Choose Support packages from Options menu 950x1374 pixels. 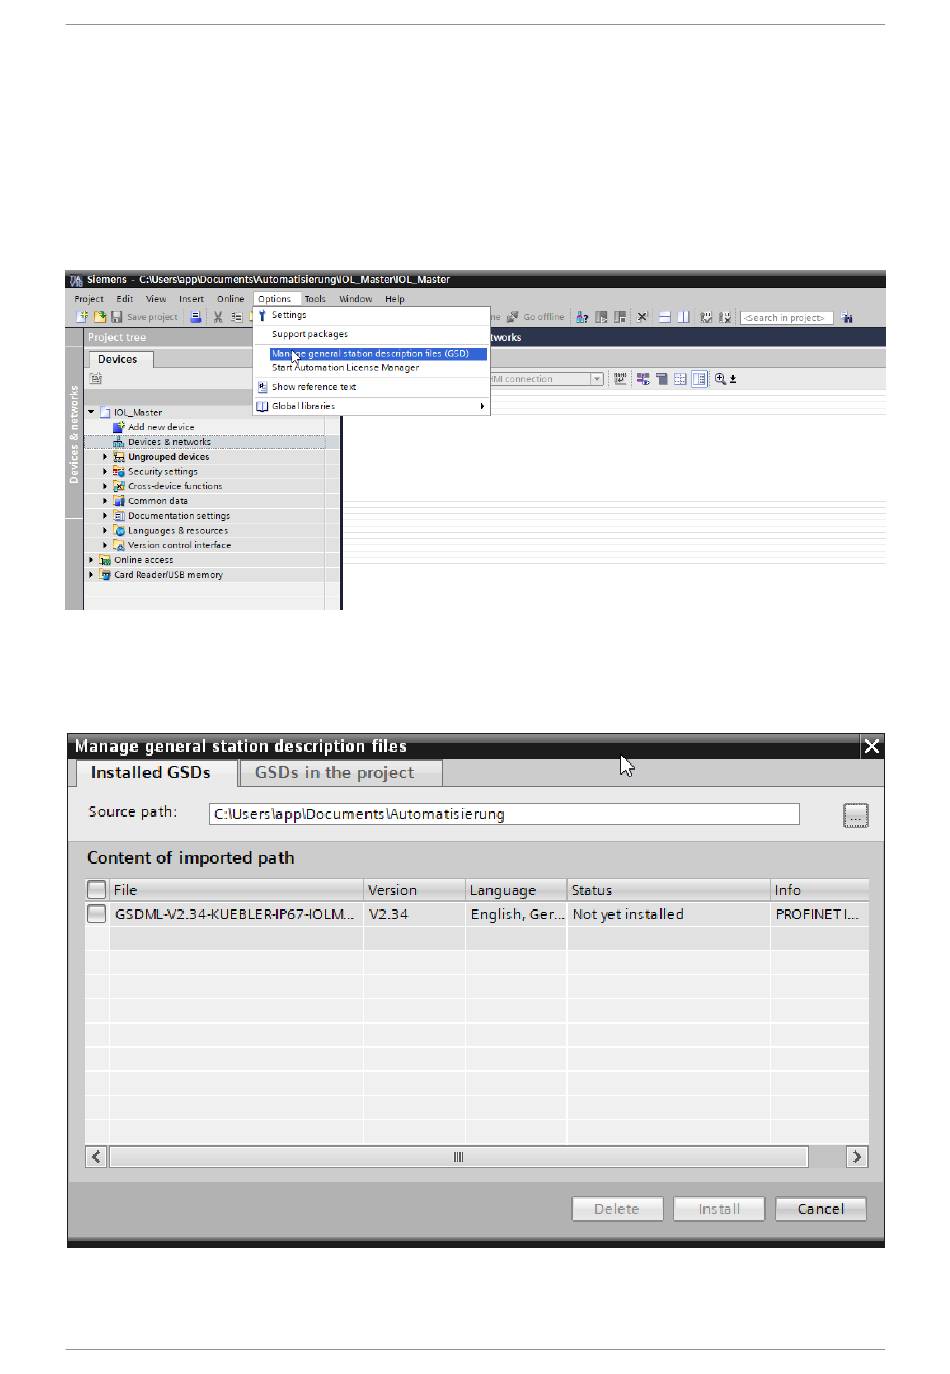[x=310, y=334]
